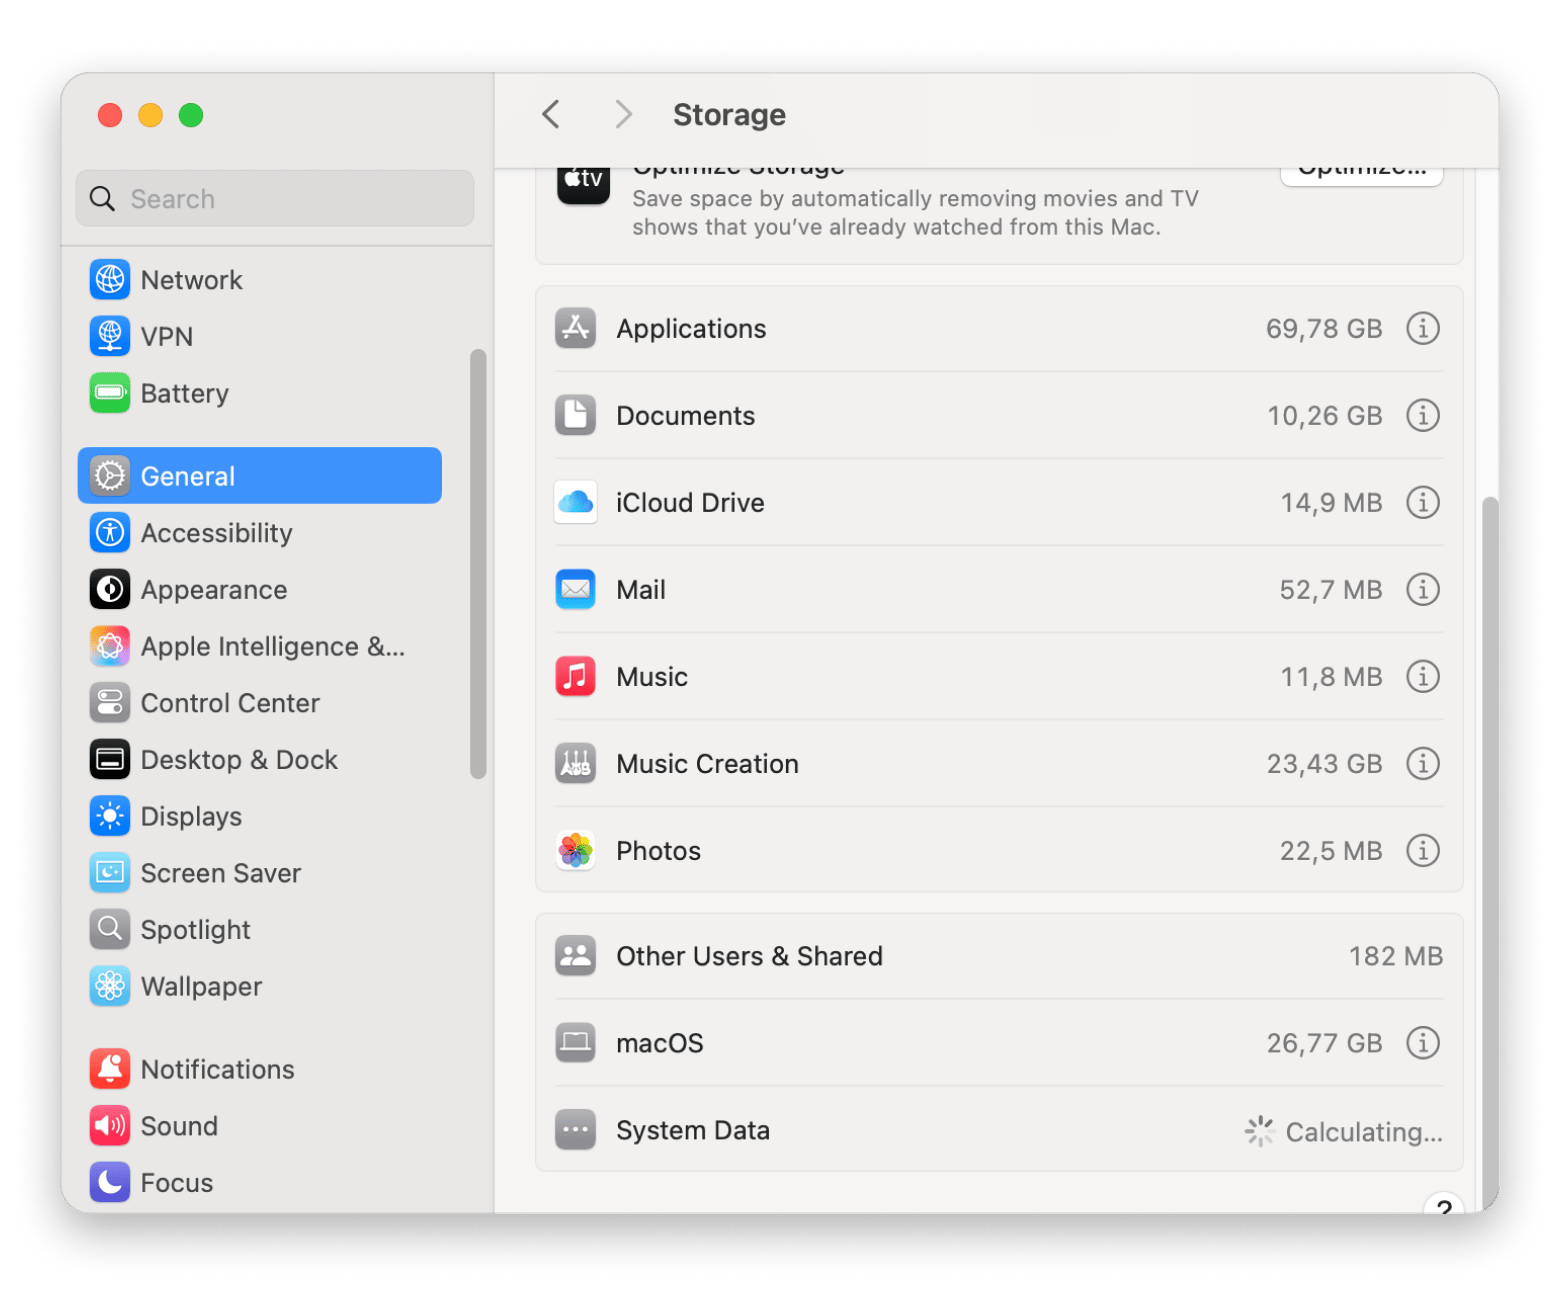Viewport: 1560px width, 1294px height.
Task: Select Battery in the sidebar
Action: (184, 394)
